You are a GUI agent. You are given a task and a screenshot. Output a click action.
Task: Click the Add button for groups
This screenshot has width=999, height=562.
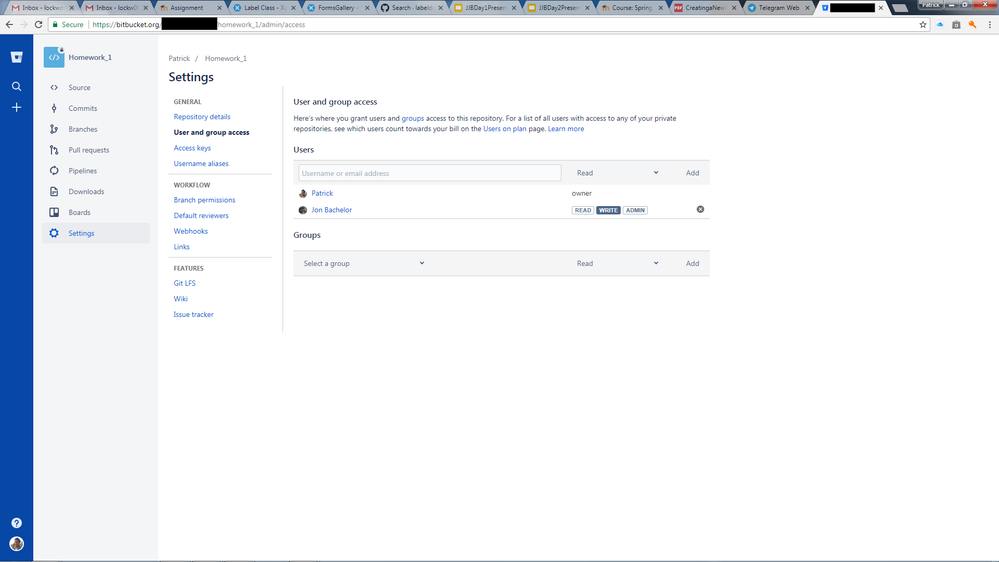click(693, 263)
